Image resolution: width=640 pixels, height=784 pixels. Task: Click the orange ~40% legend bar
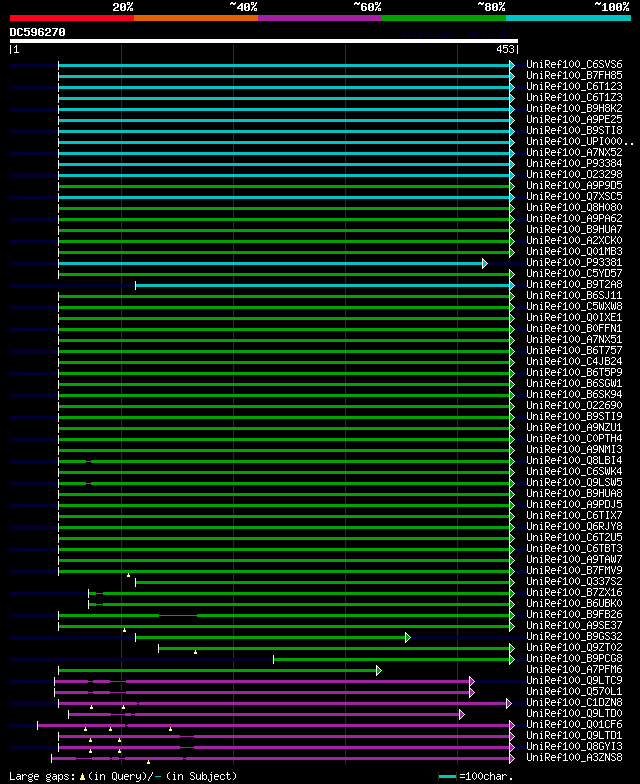tap(196, 18)
